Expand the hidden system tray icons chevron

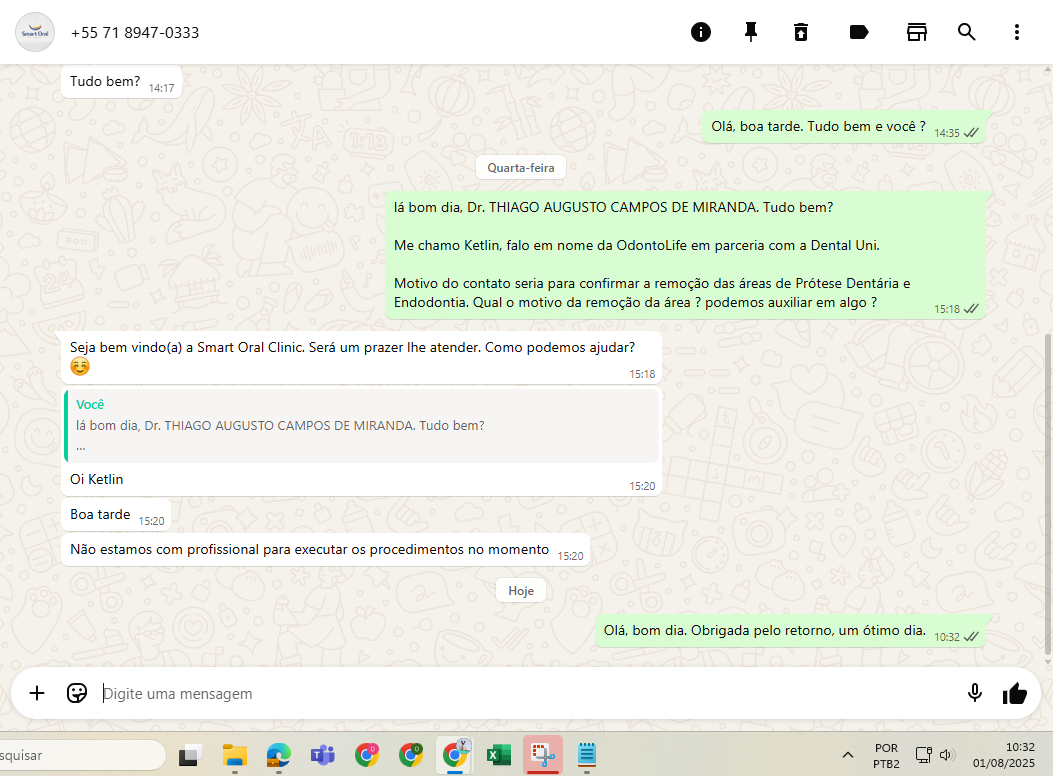pos(848,755)
